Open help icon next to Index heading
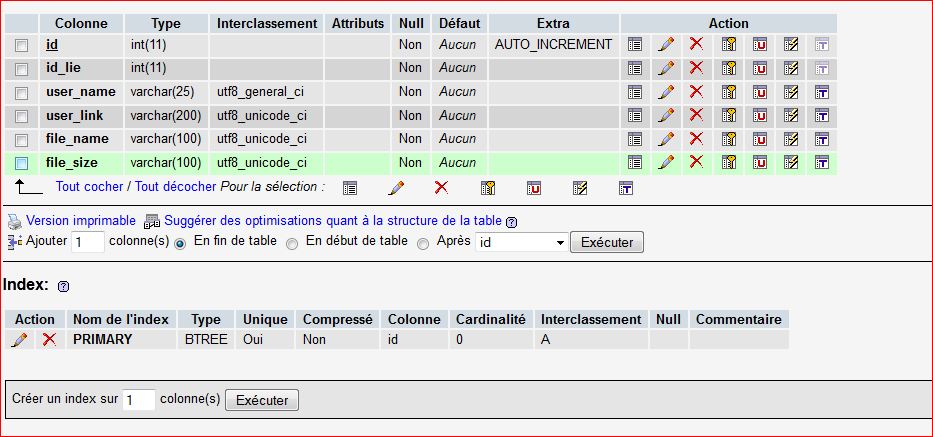 tap(64, 286)
